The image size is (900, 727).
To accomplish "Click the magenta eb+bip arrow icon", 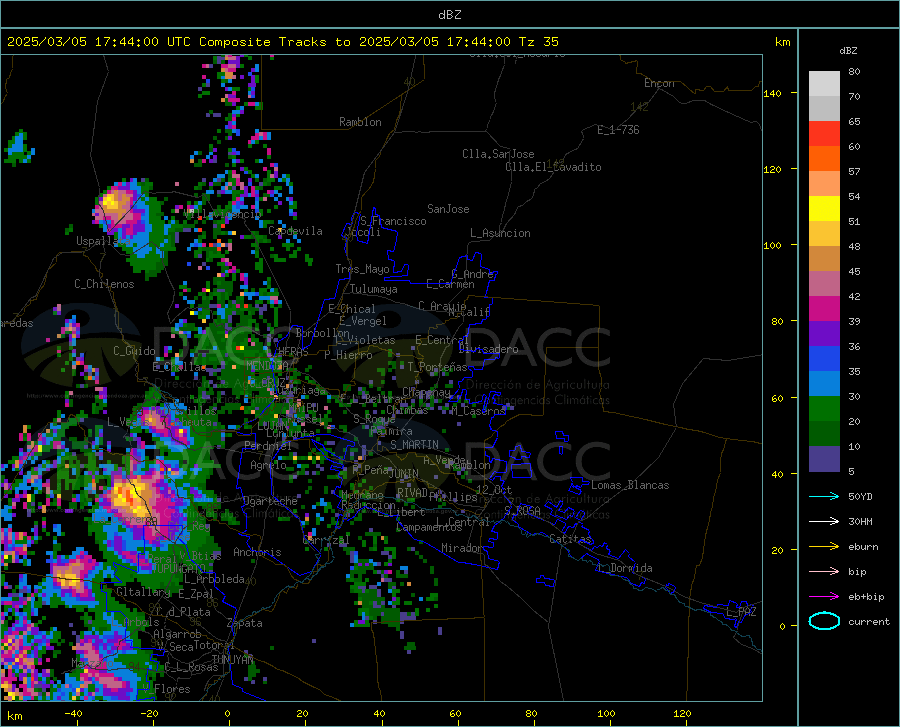I will pyautogui.click(x=824, y=597).
